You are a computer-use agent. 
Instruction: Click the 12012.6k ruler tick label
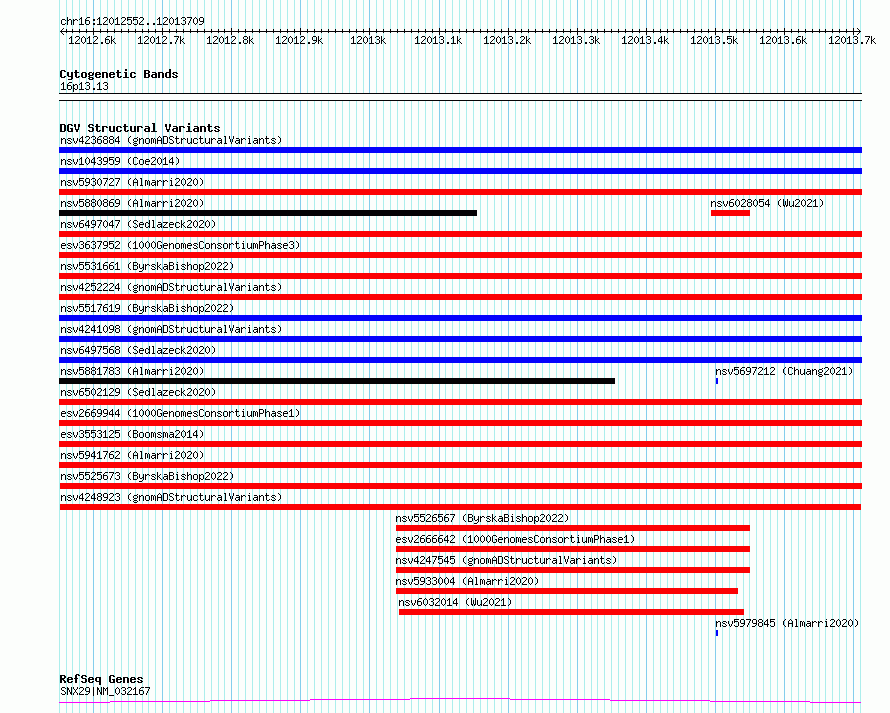click(x=92, y=40)
